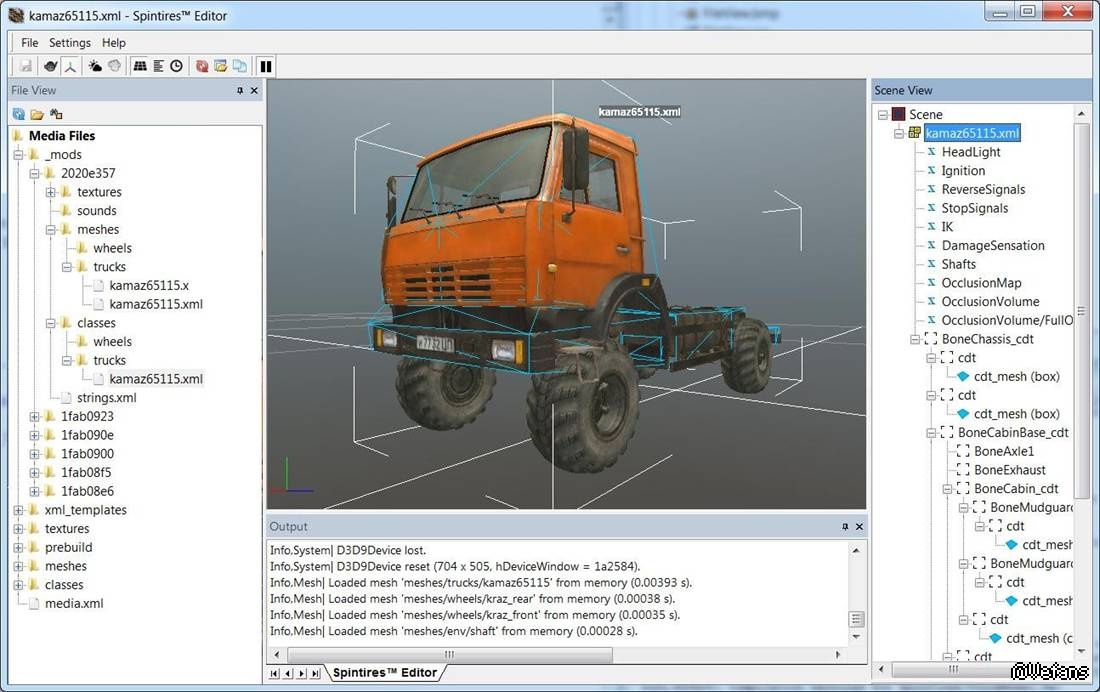Click the red reload icon in toolbar
This screenshot has width=1100, height=692.
203,66
